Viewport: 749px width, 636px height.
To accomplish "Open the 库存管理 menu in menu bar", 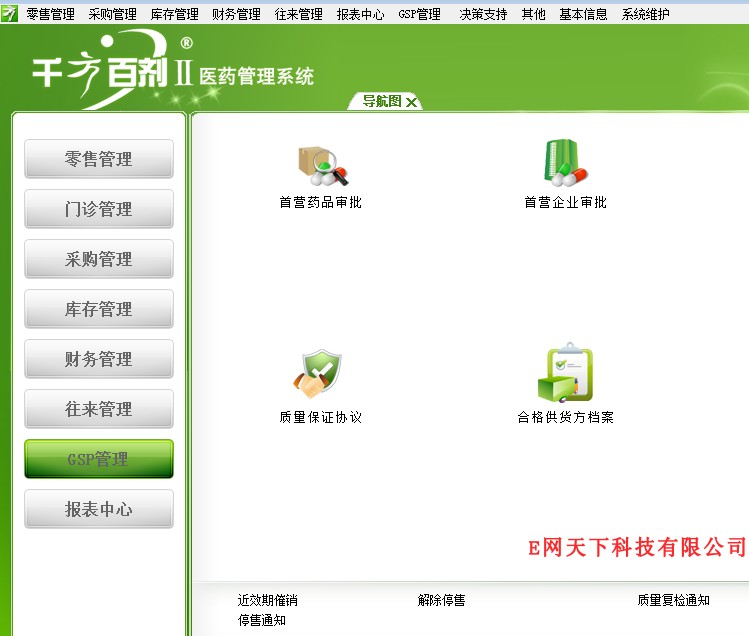I will [x=174, y=14].
